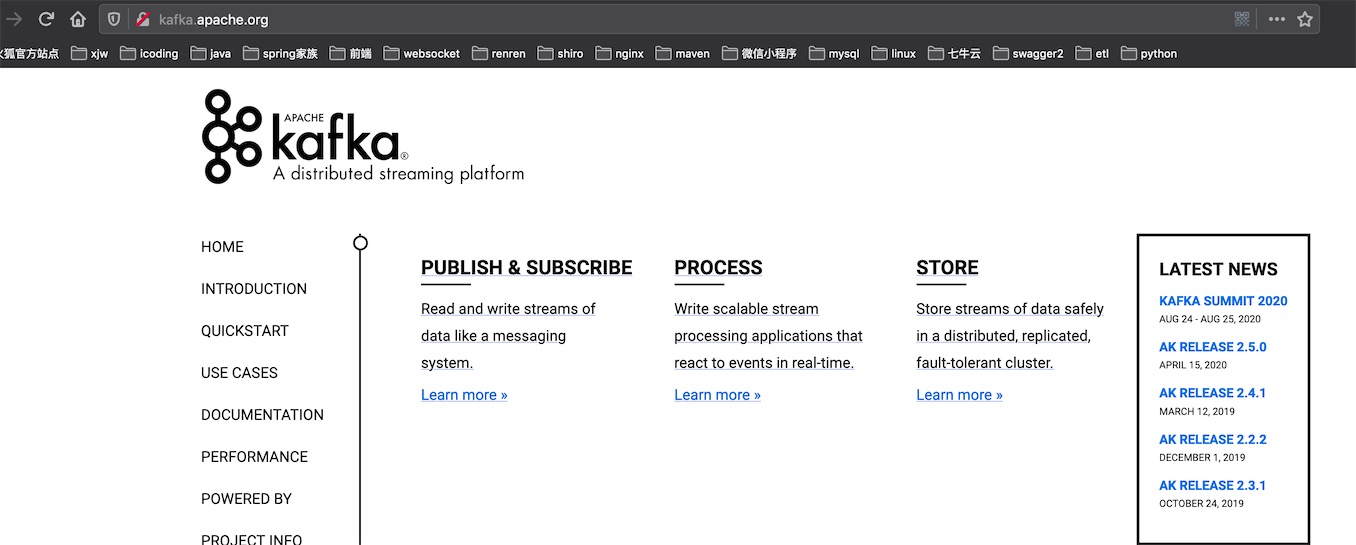Open PROJECT INFO in the side navigation
Screen dimensions: 1356x545
[x=251, y=539]
